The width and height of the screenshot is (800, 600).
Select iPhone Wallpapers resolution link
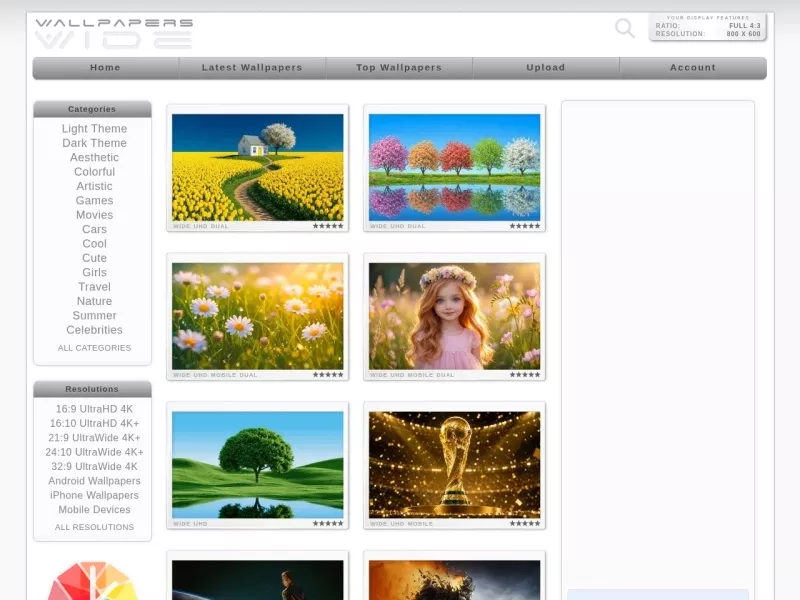tap(94, 495)
